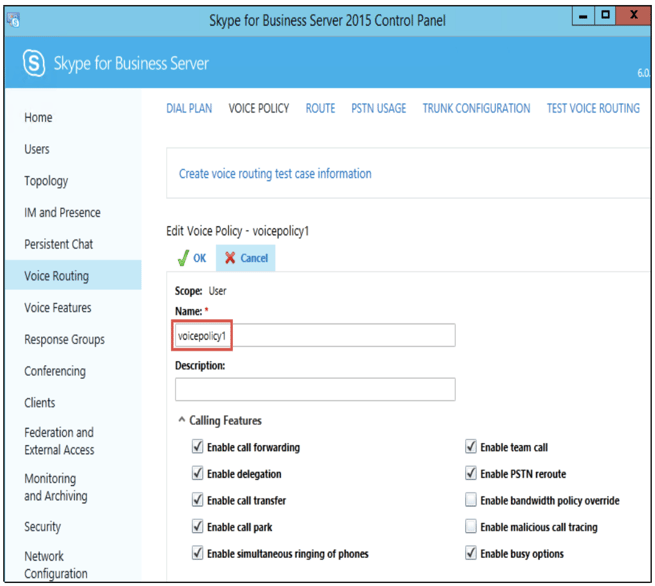
Task: Open Conferencing section
Action: [x=55, y=371]
